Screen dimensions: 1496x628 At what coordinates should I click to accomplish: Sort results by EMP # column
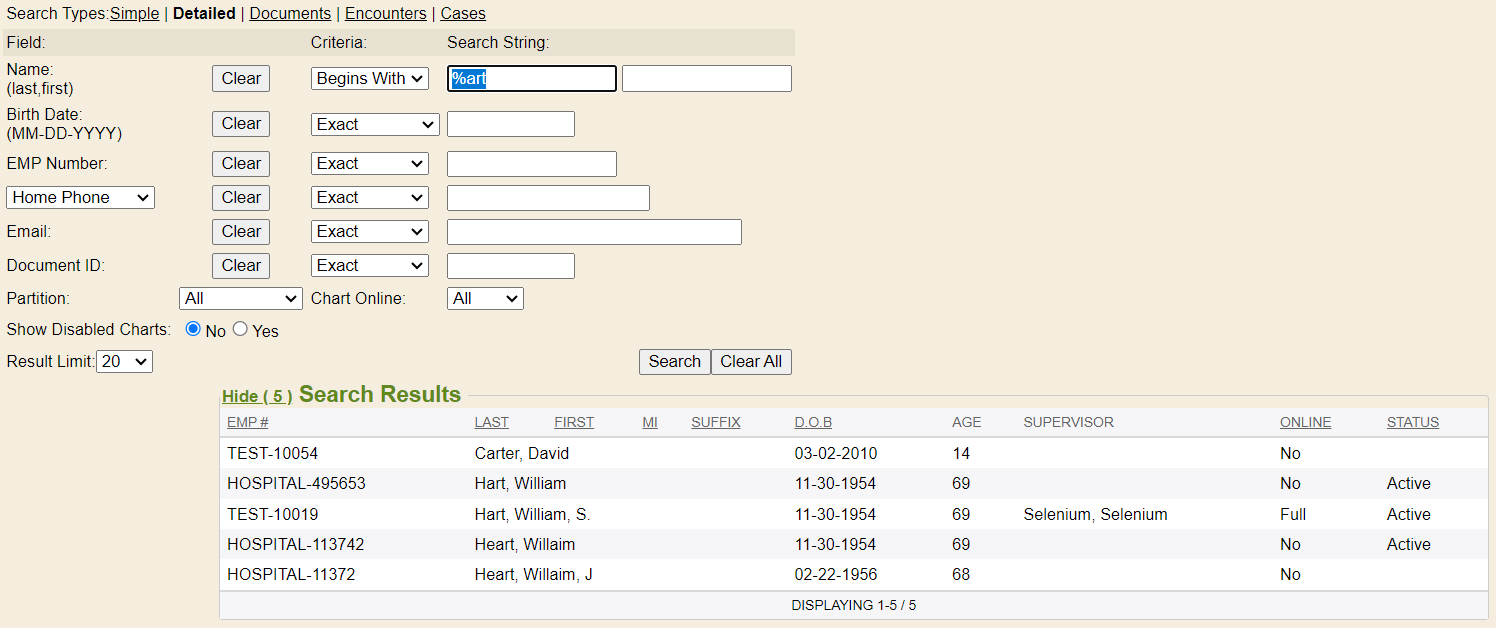247,422
